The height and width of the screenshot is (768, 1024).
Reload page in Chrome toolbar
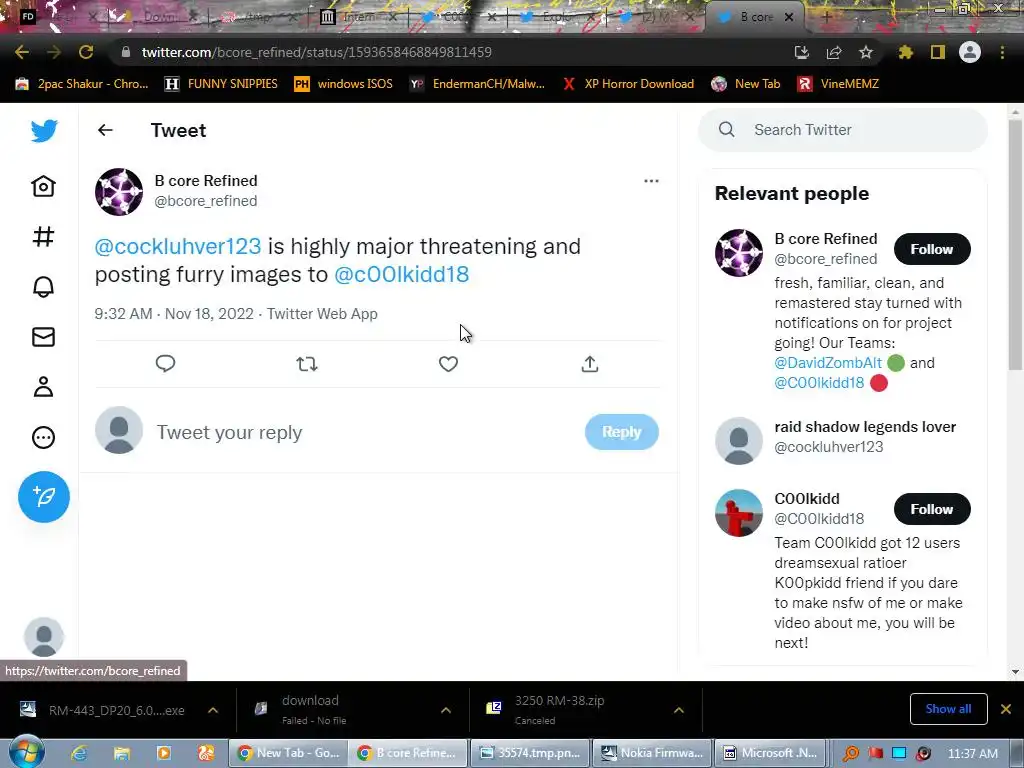click(86, 52)
